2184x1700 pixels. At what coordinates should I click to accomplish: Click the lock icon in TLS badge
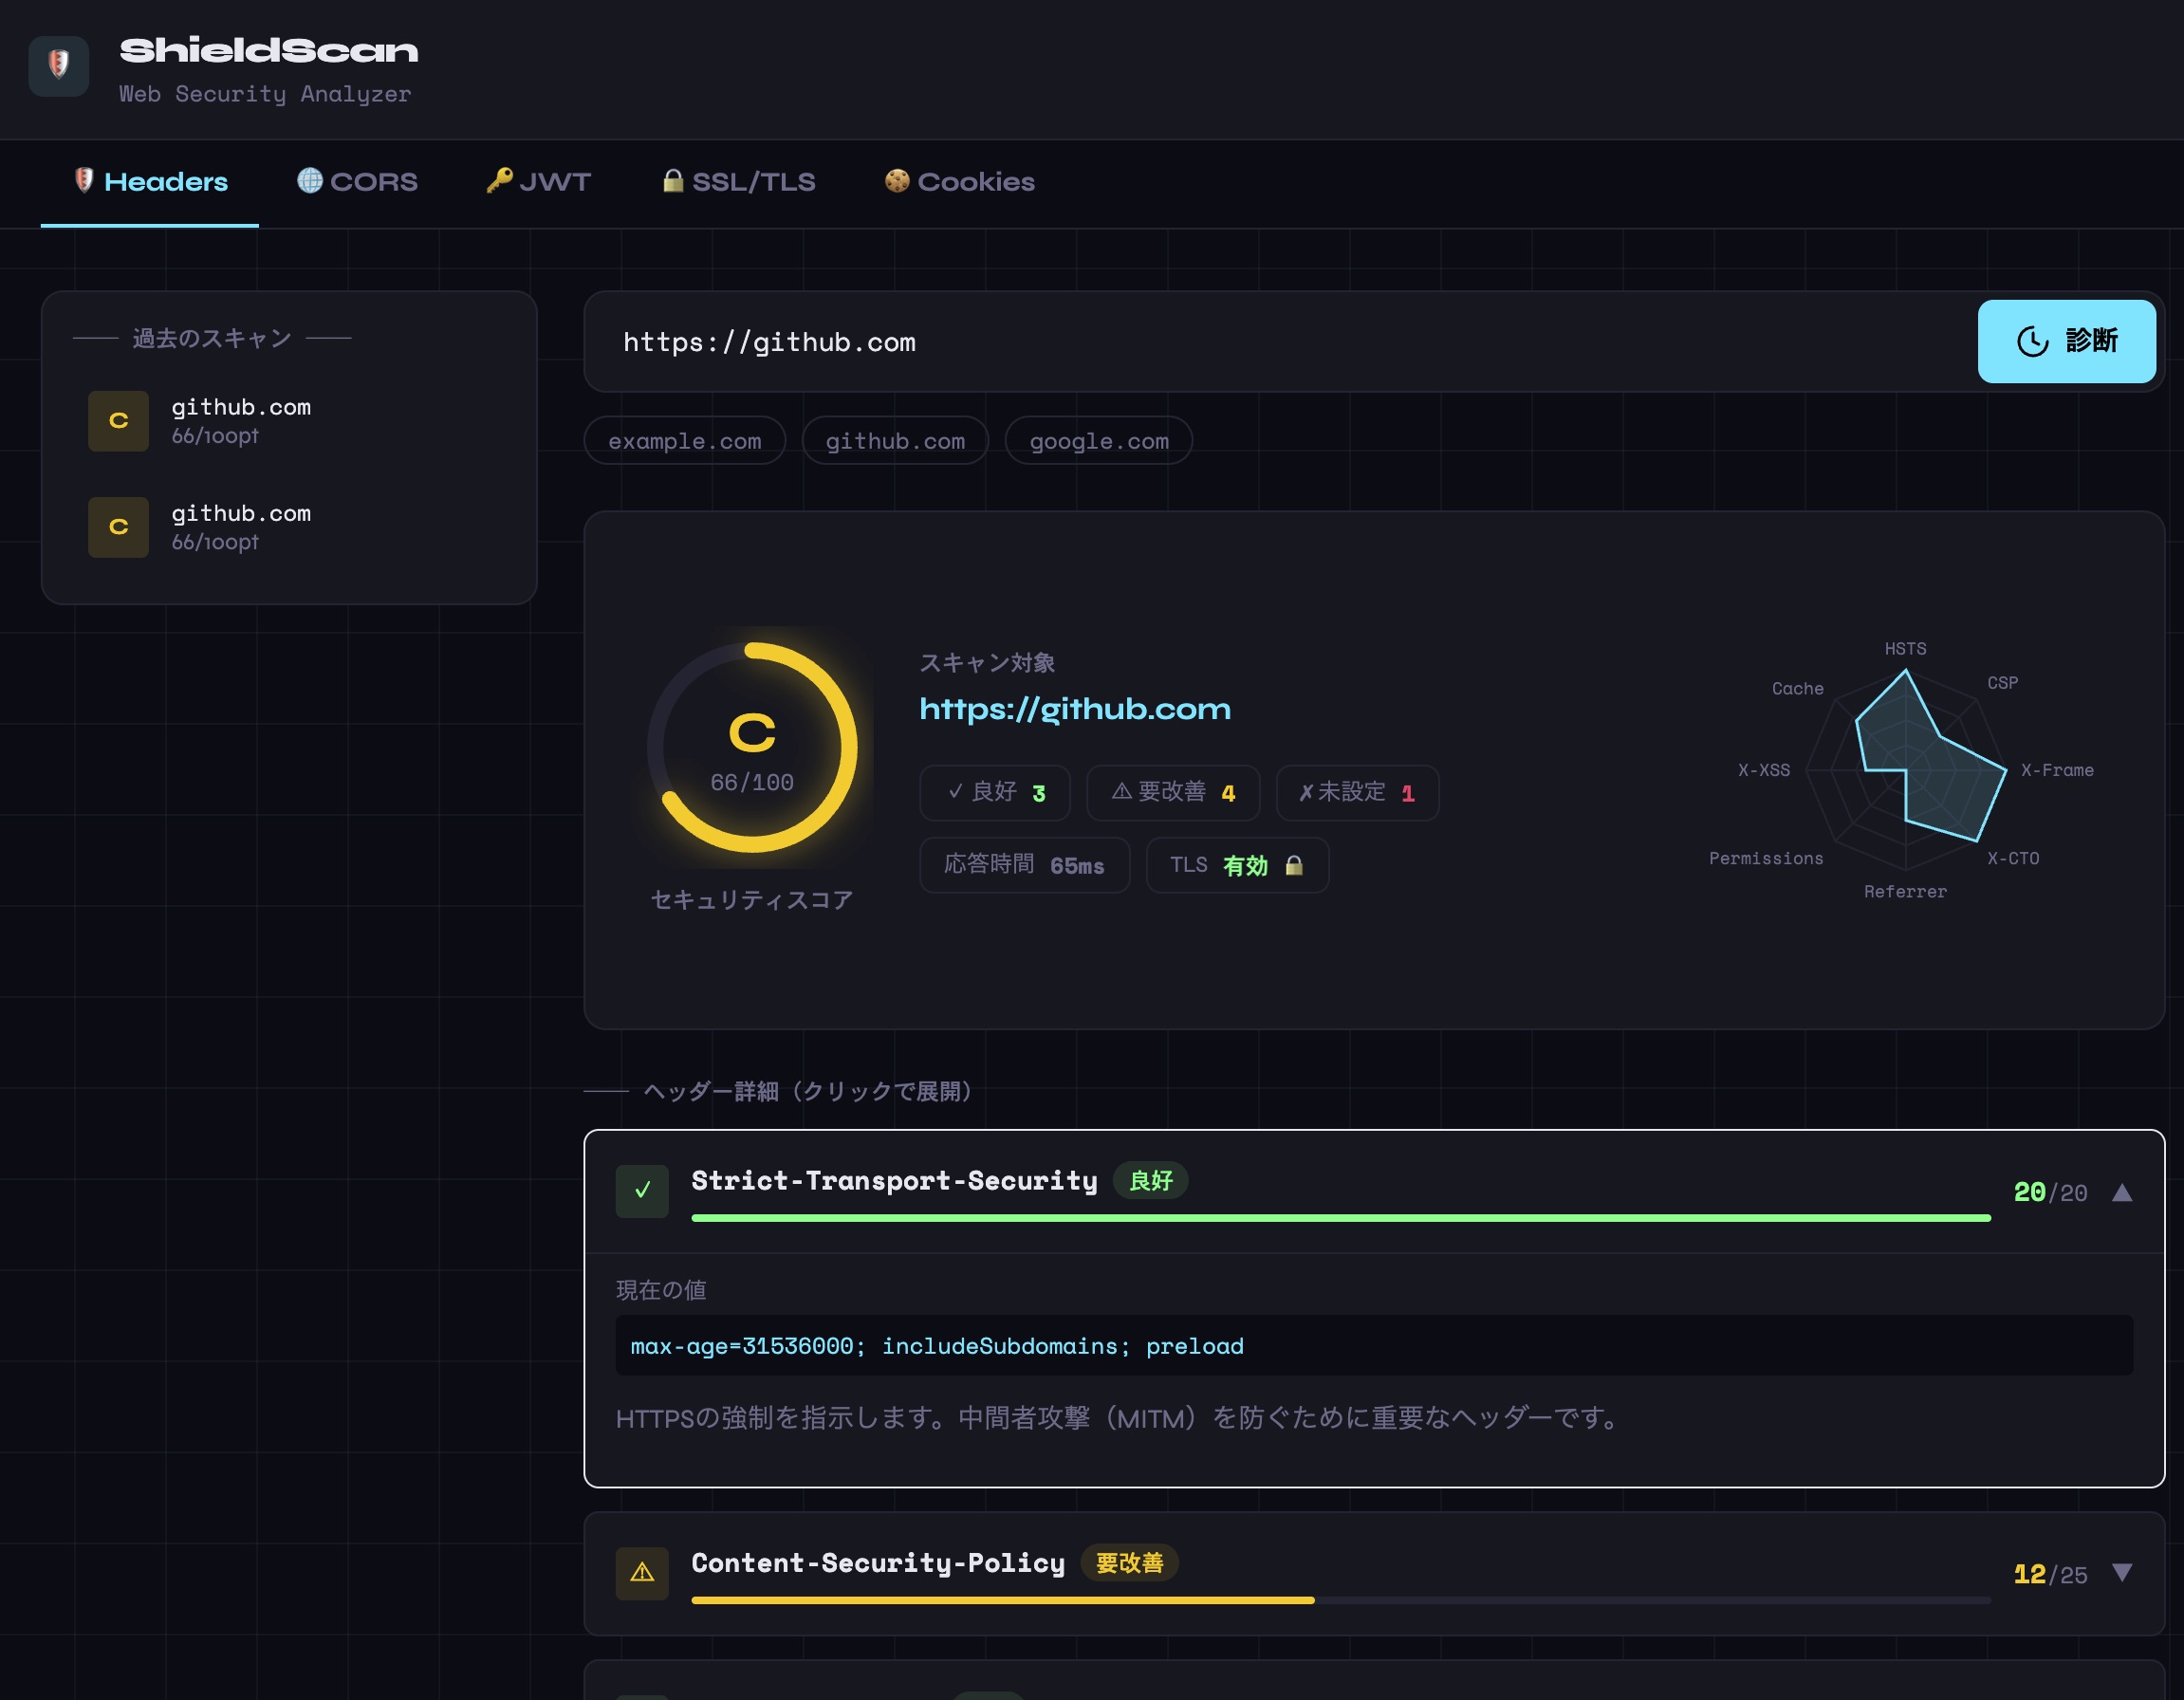coord(1294,865)
